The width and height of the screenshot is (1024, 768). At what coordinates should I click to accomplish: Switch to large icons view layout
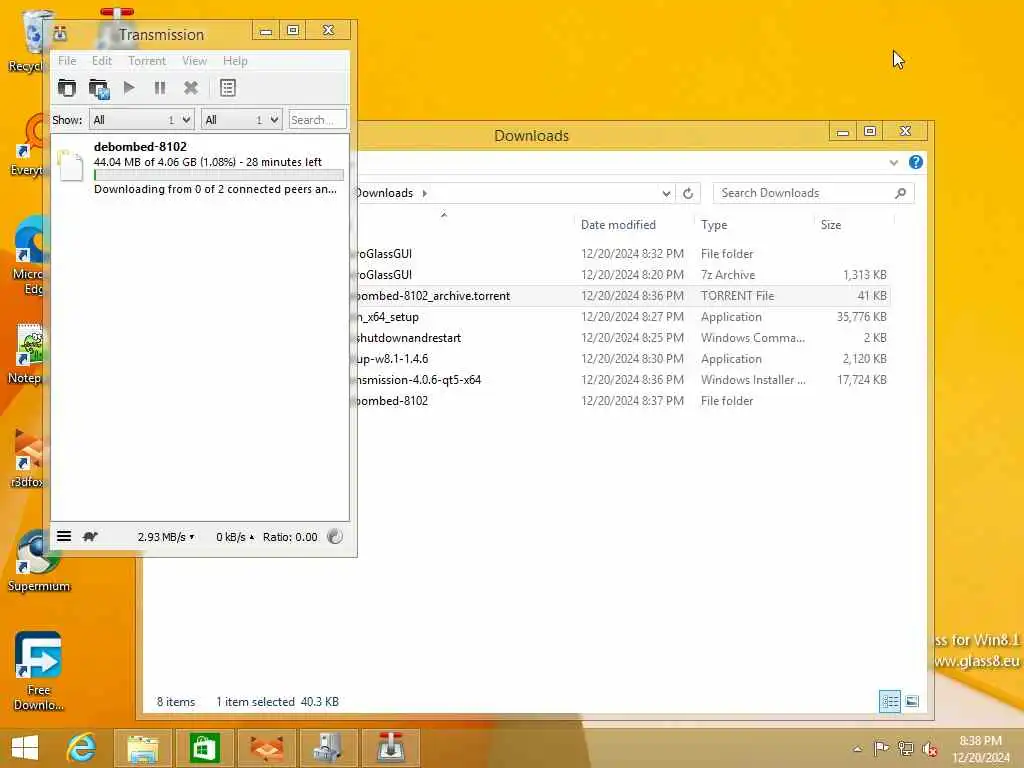pyautogui.click(x=912, y=701)
